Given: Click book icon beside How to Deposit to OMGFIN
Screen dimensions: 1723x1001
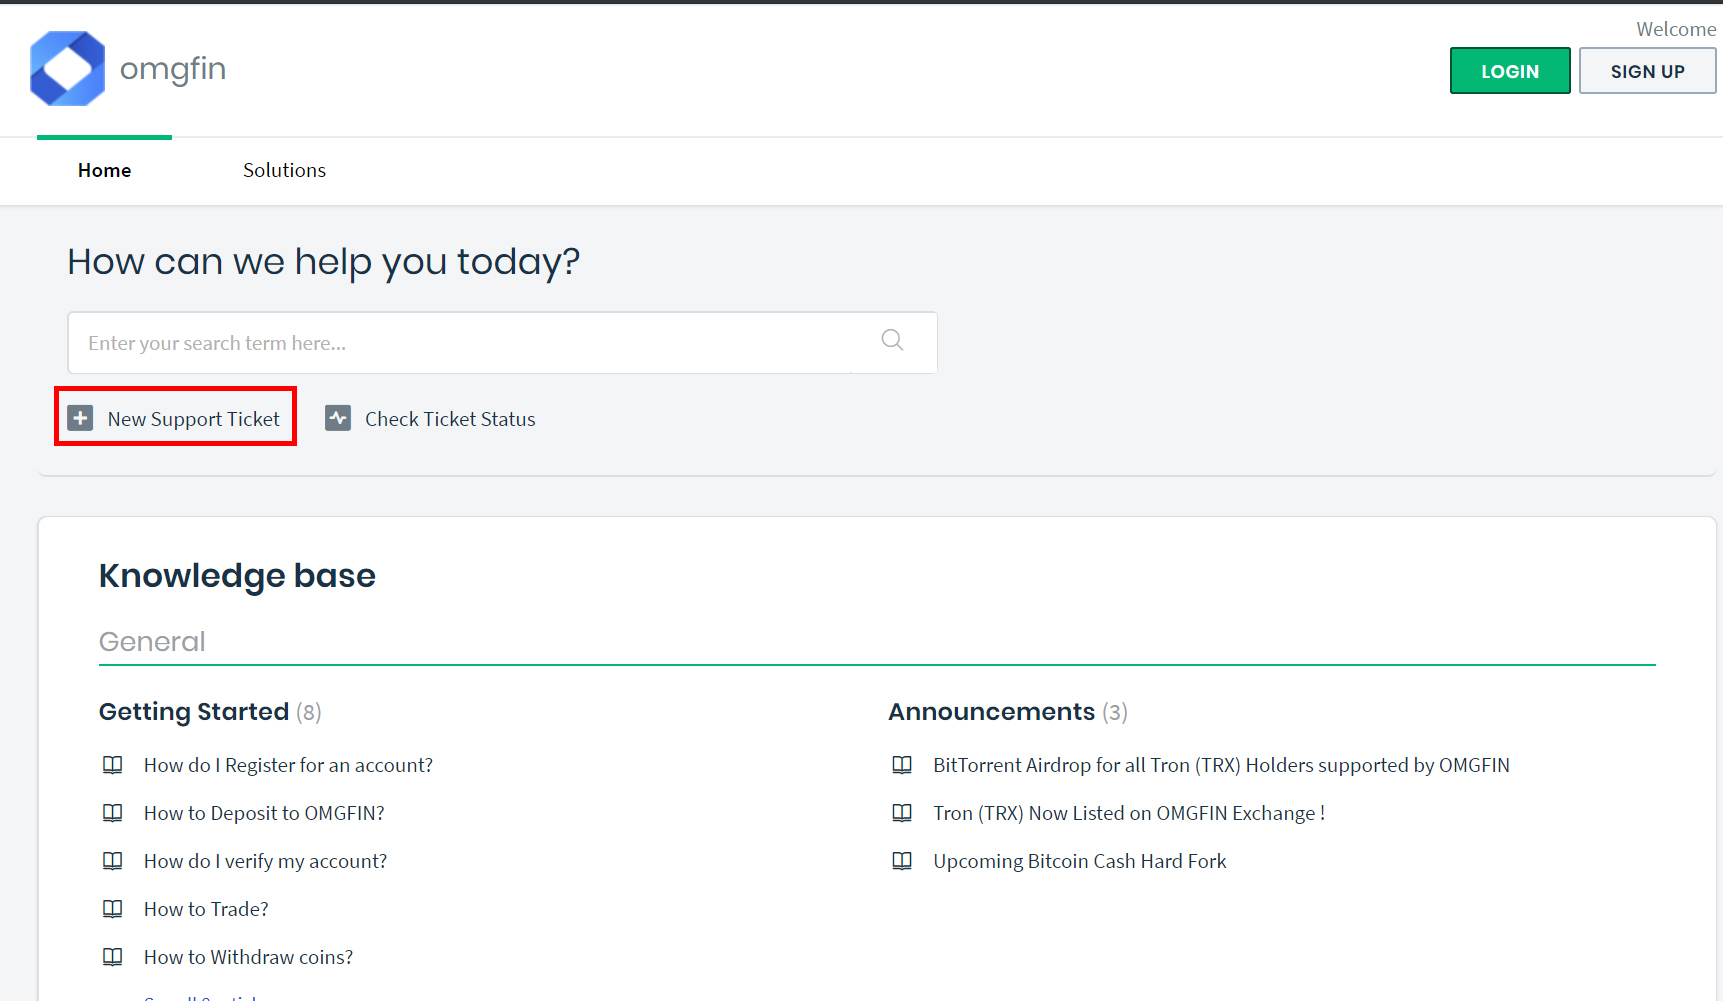Looking at the screenshot, I should click(113, 813).
